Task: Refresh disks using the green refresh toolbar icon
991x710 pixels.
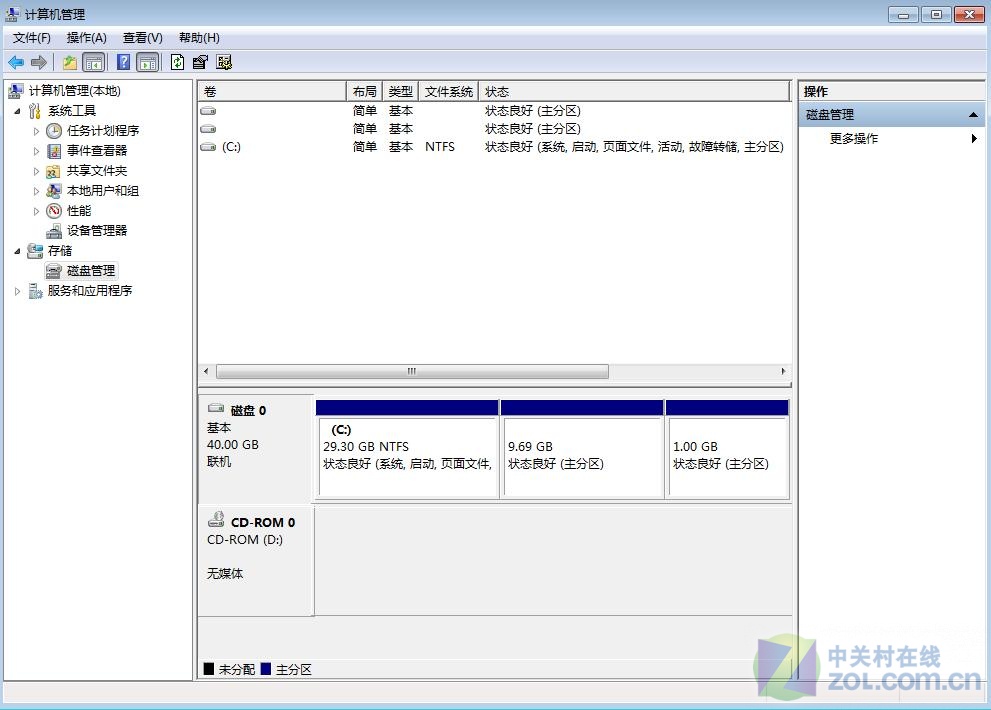Action: click(177, 61)
